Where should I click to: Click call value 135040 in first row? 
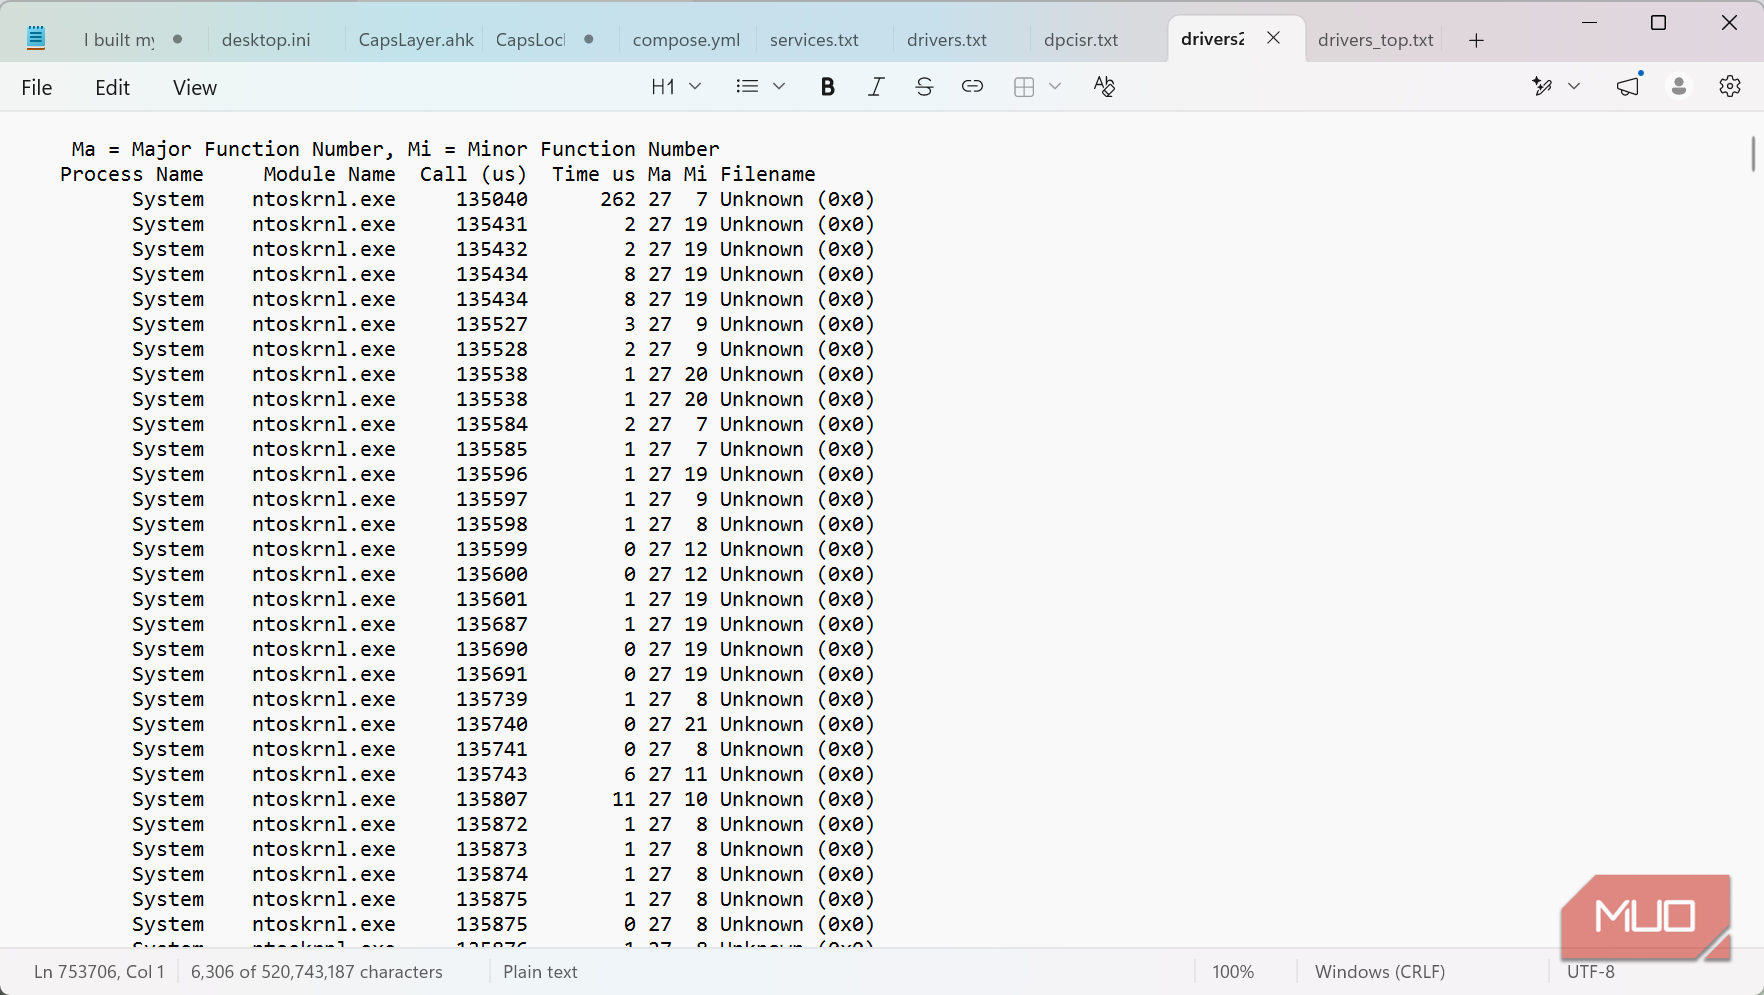pos(492,199)
